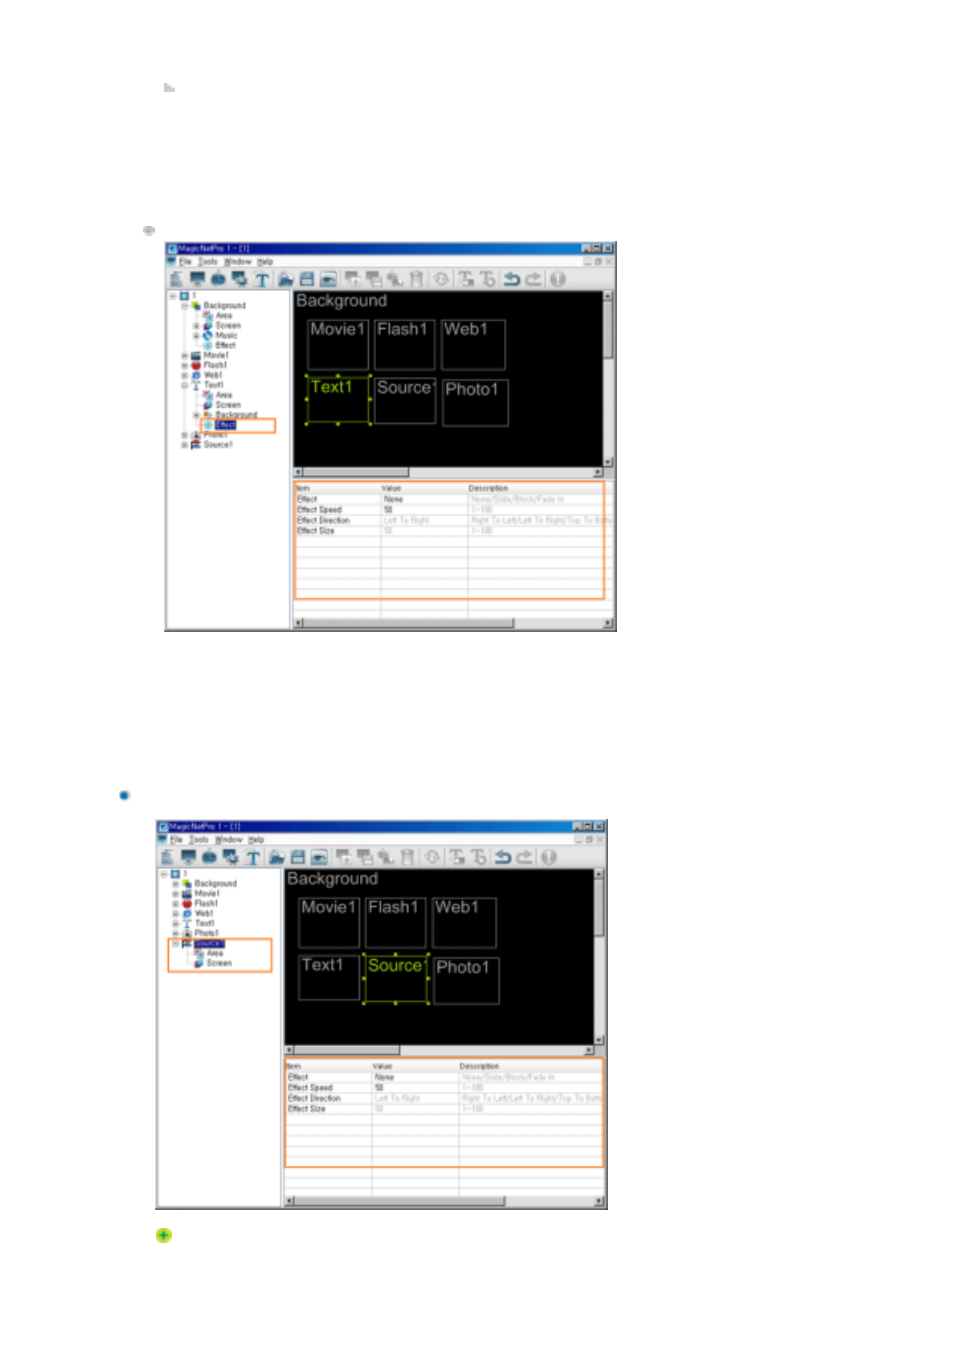Expand Flash1 node in Text1-selected window tree
Viewport: 954px width, 1350px height.
pyautogui.click(x=184, y=366)
